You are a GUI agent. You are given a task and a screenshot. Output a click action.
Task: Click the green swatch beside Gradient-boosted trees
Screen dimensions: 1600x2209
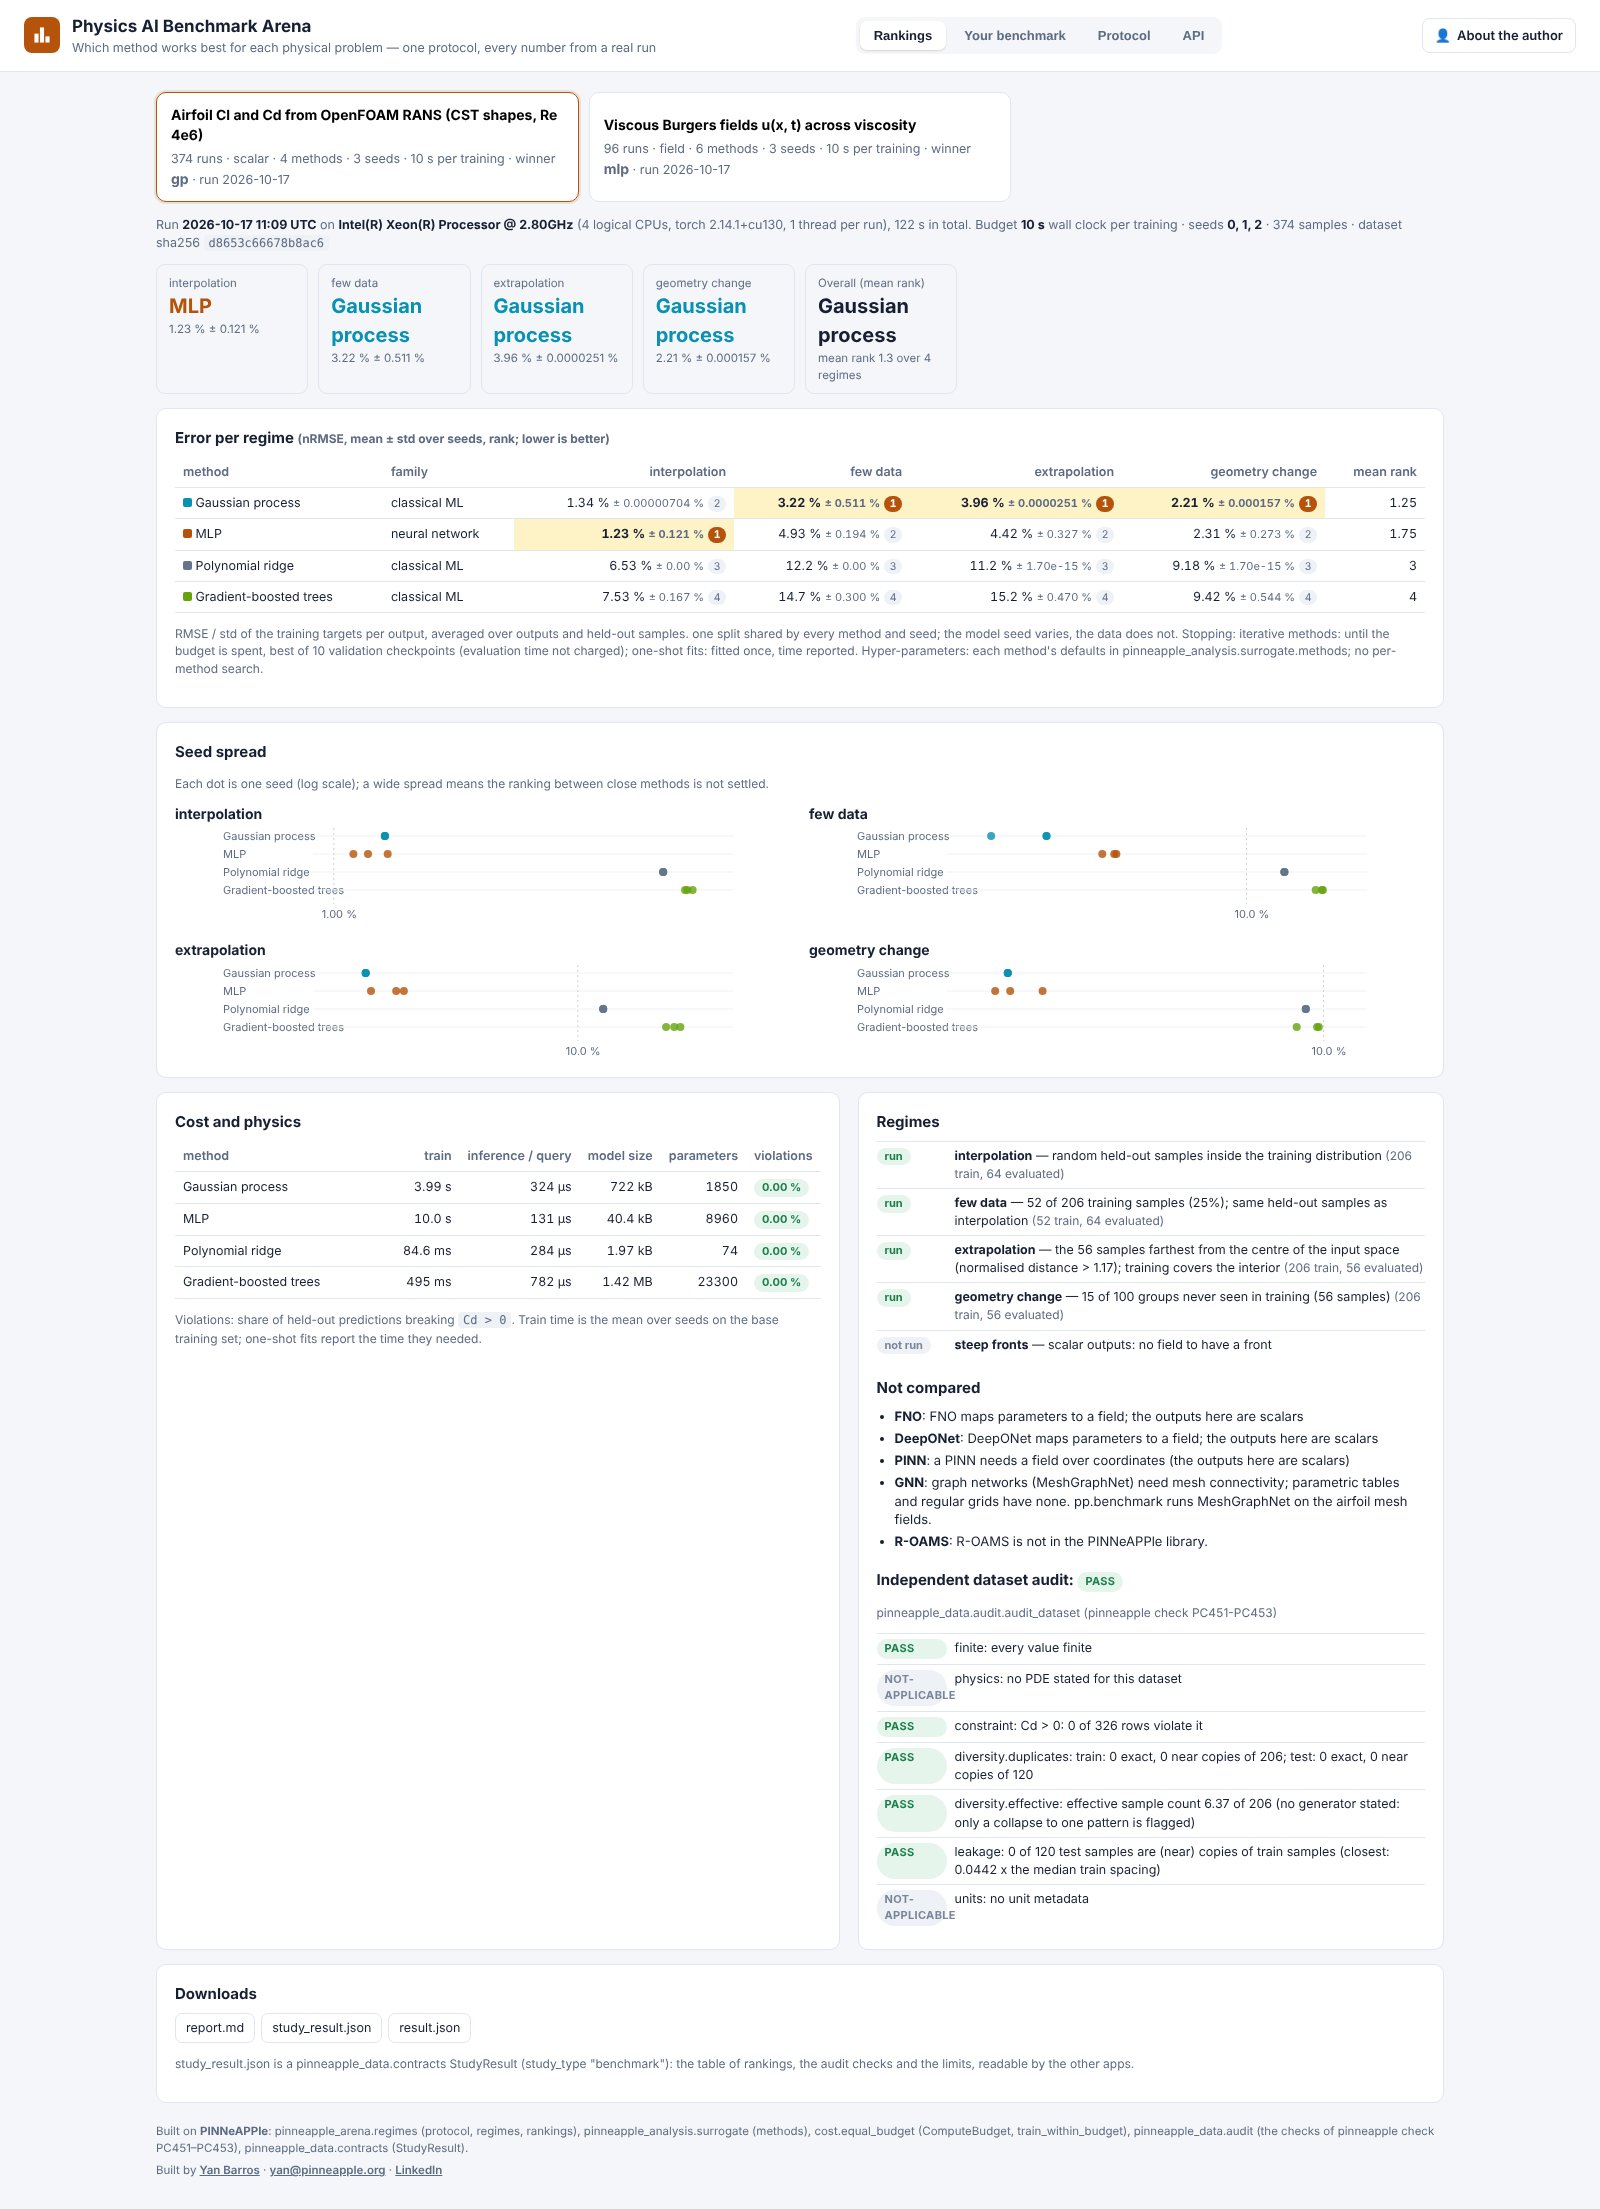187,596
